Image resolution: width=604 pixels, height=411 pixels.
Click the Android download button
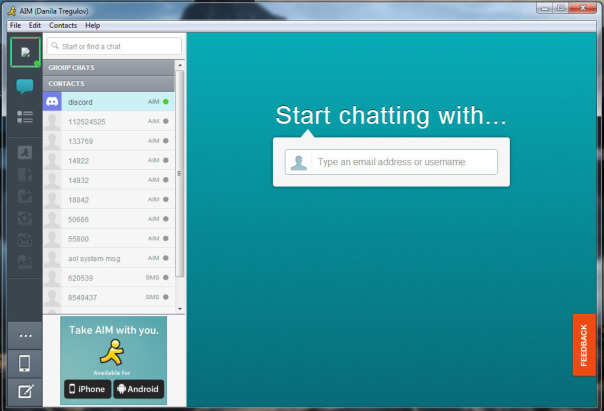(x=139, y=389)
